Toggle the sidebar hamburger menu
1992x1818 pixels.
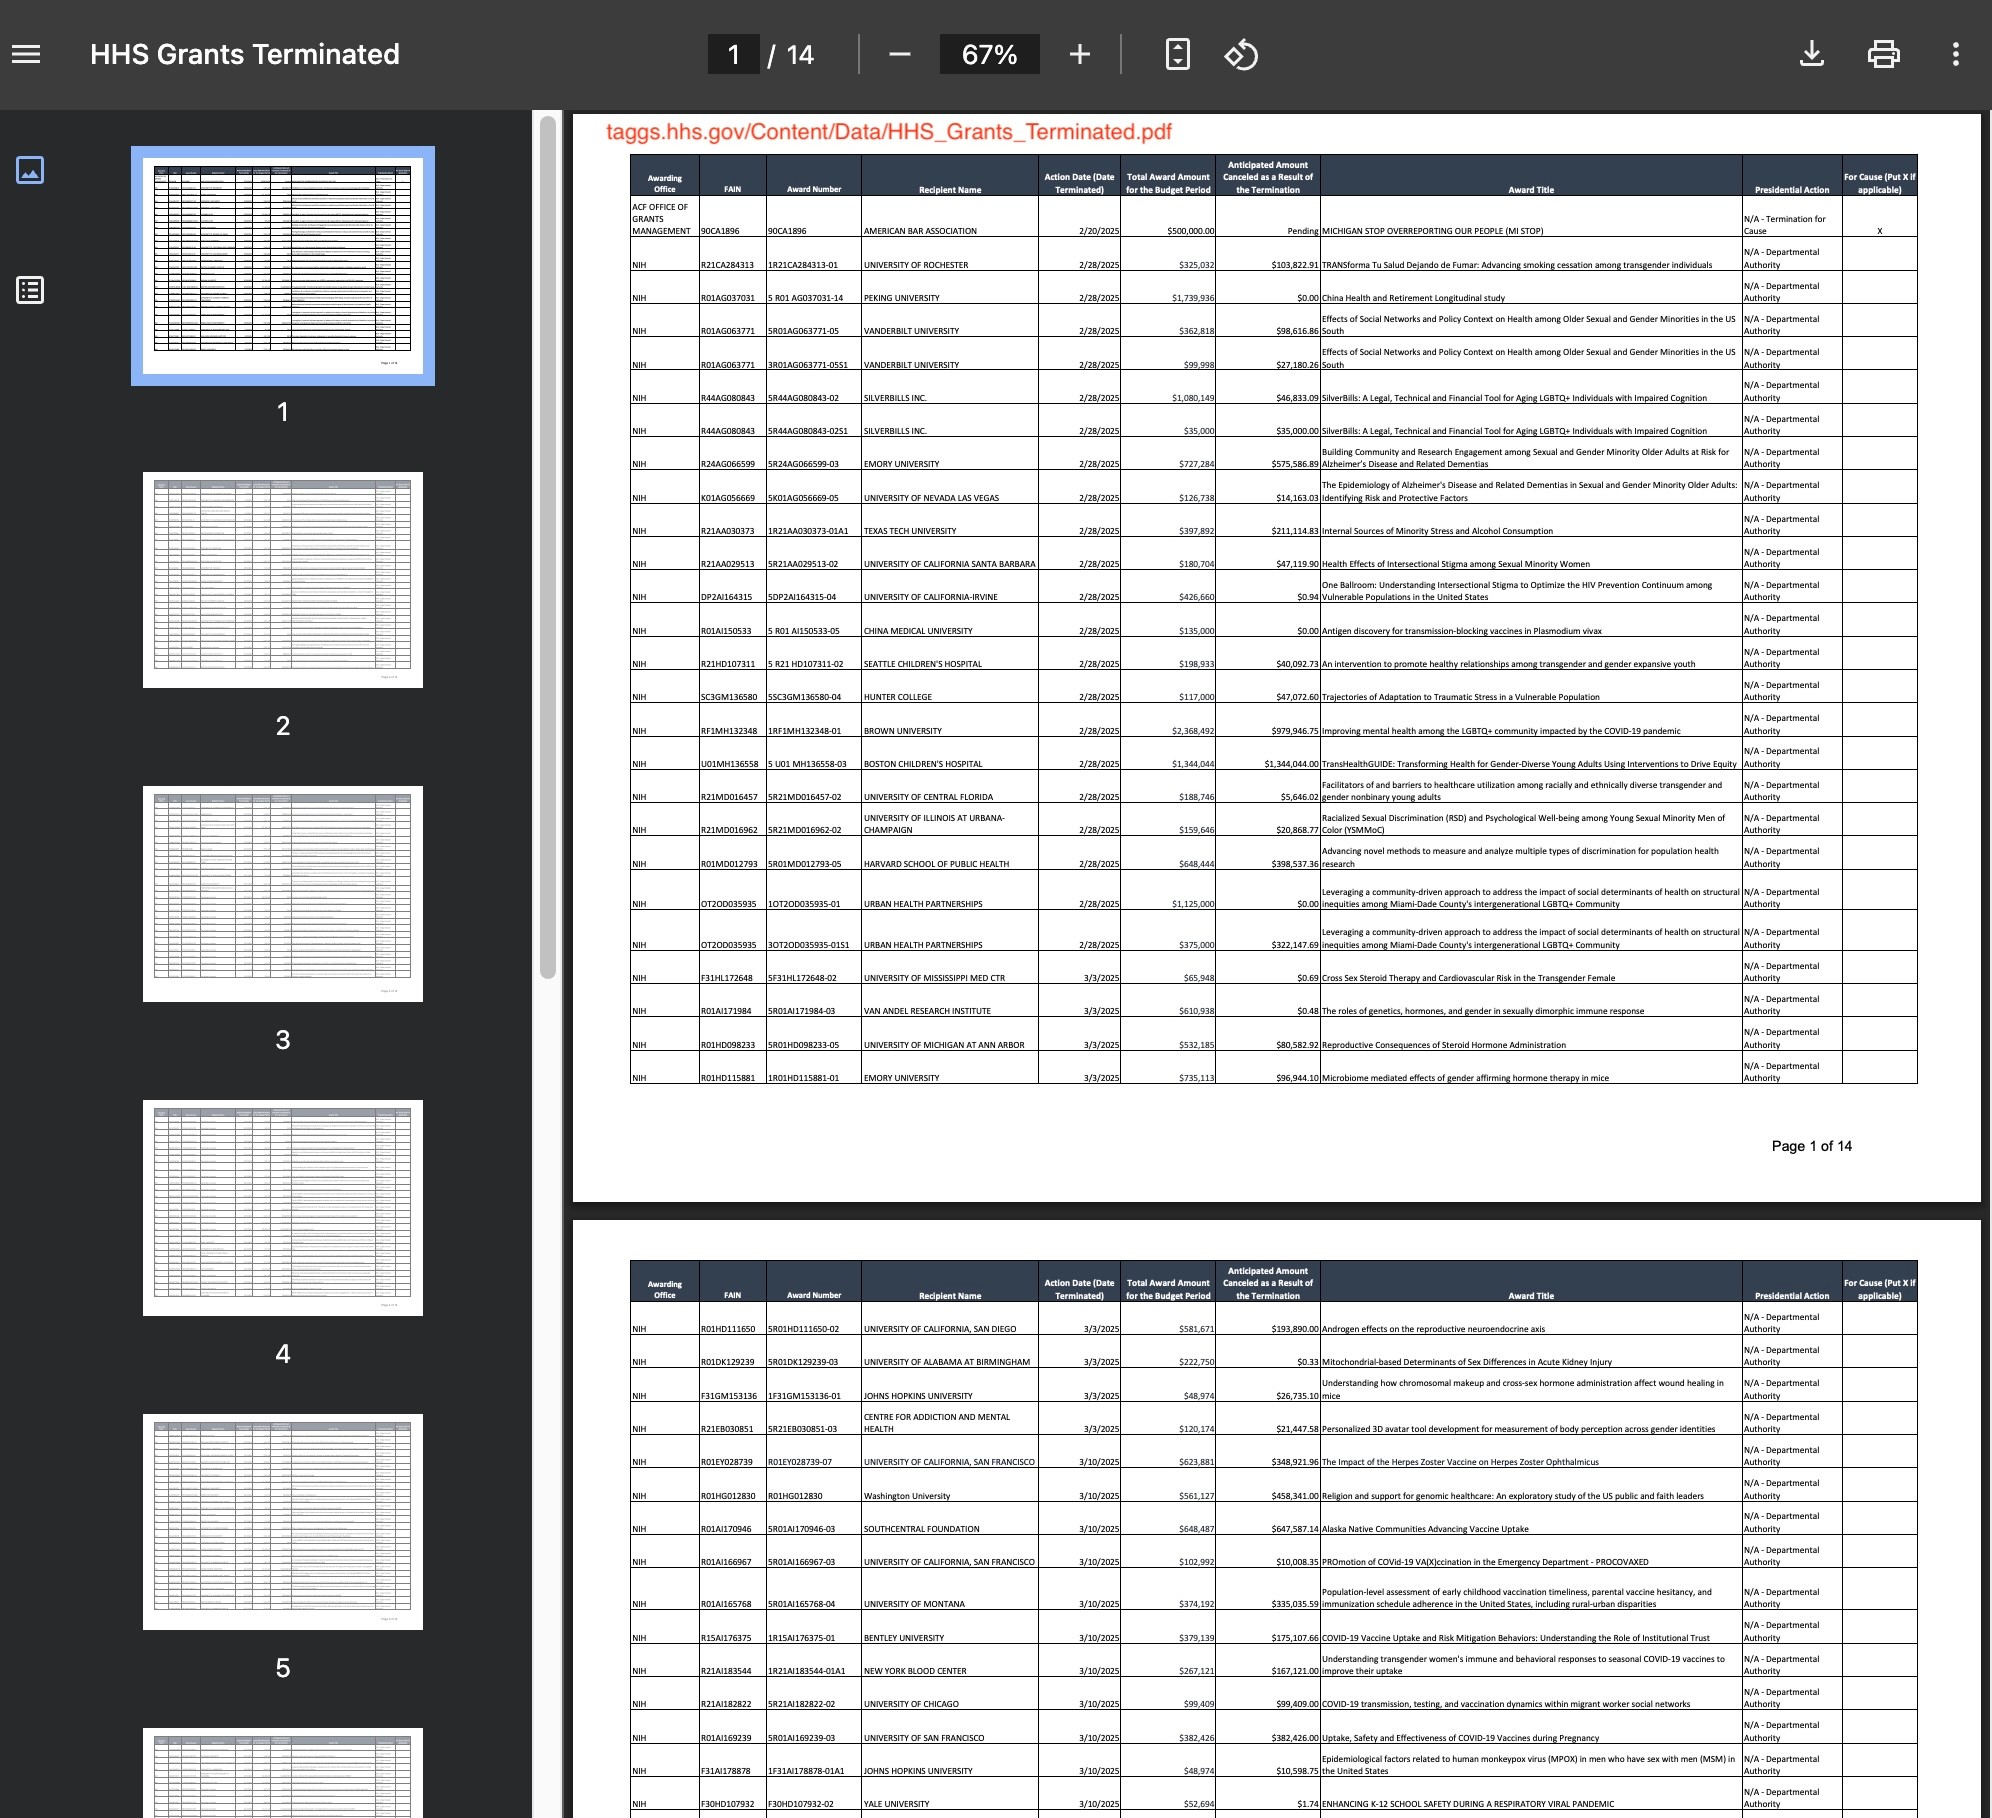click(x=27, y=54)
